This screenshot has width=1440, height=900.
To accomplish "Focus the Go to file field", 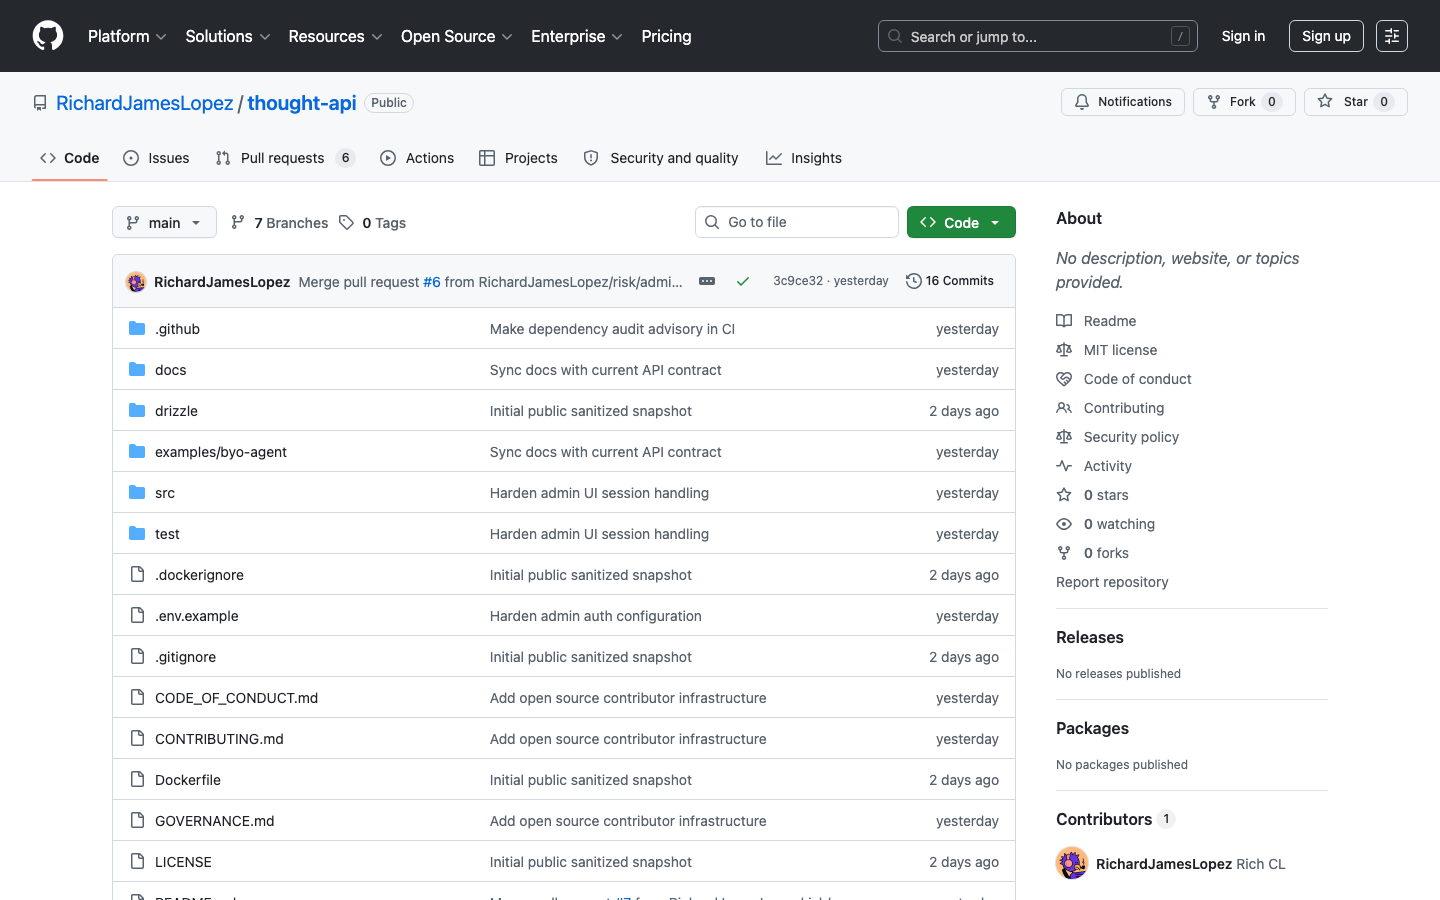I will click(x=797, y=222).
